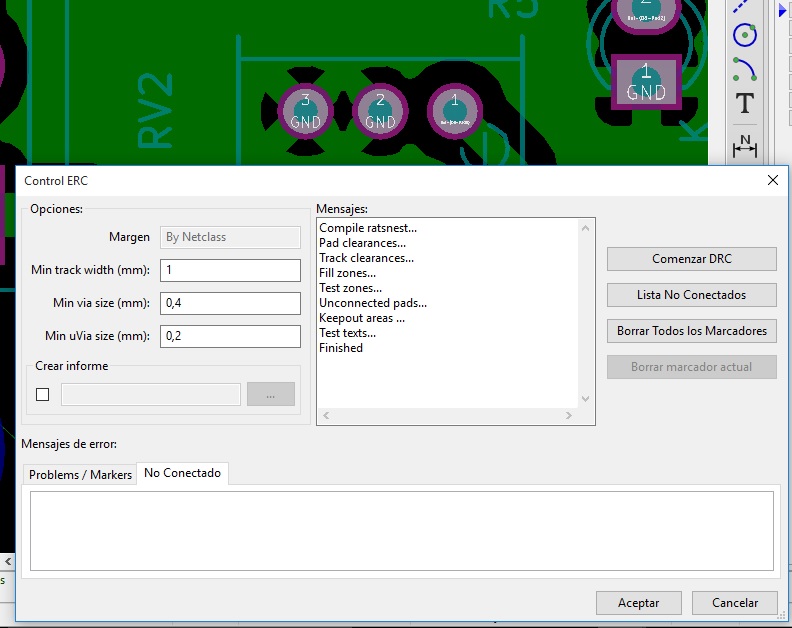Select the No Conectado tab
The height and width of the screenshot is (628, 792).
[x=182, y=473]
